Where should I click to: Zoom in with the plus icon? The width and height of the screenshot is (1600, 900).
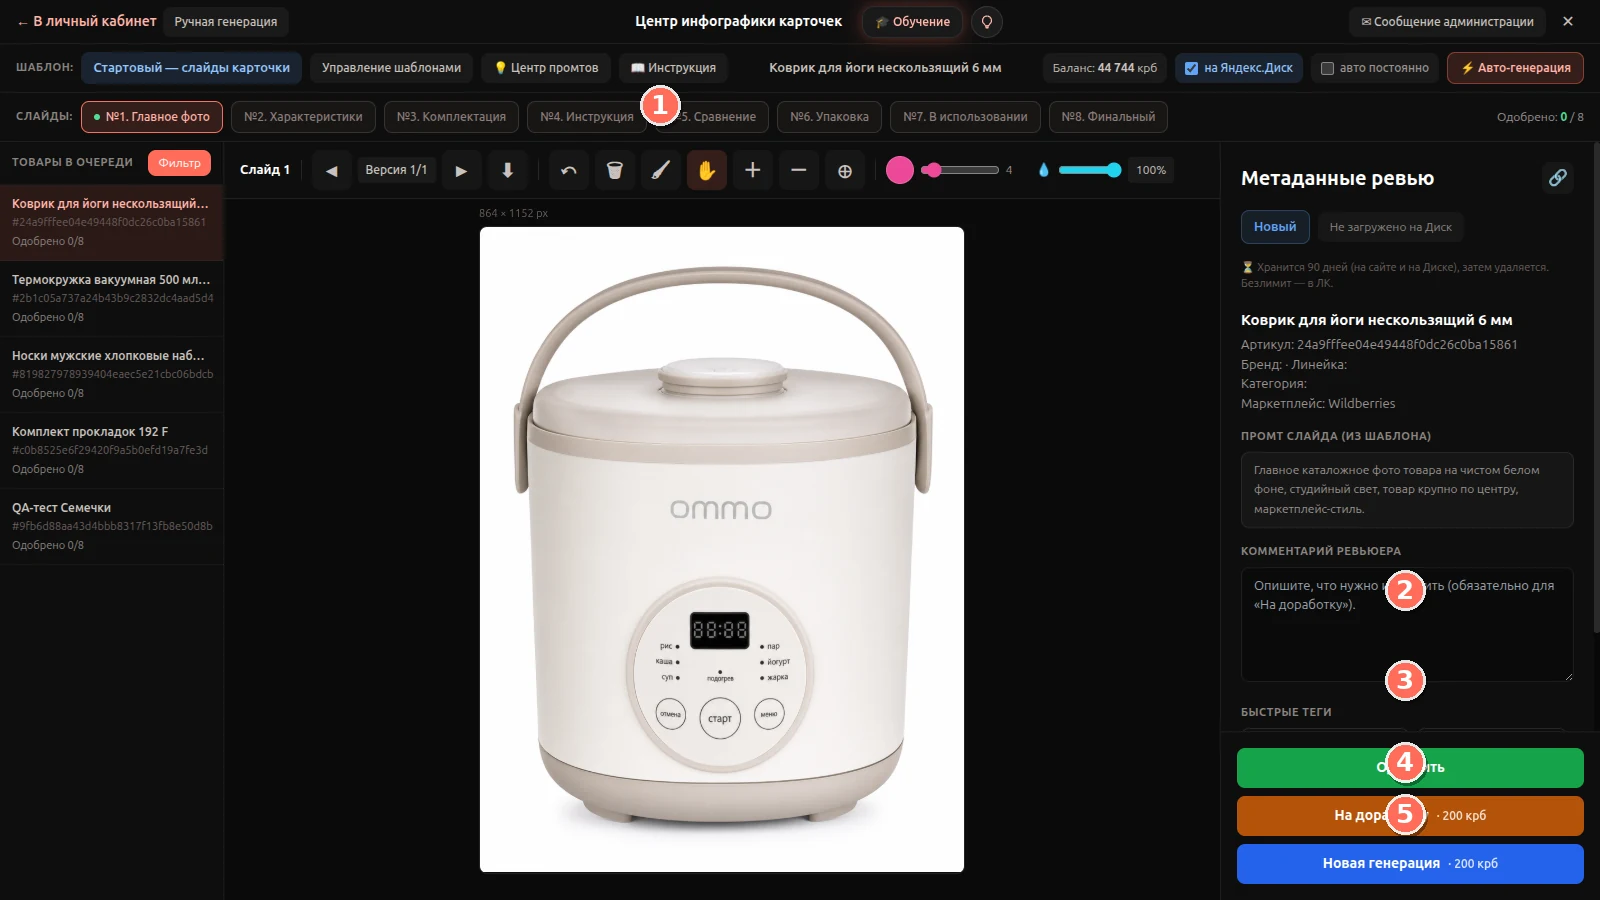pos(753,170)
